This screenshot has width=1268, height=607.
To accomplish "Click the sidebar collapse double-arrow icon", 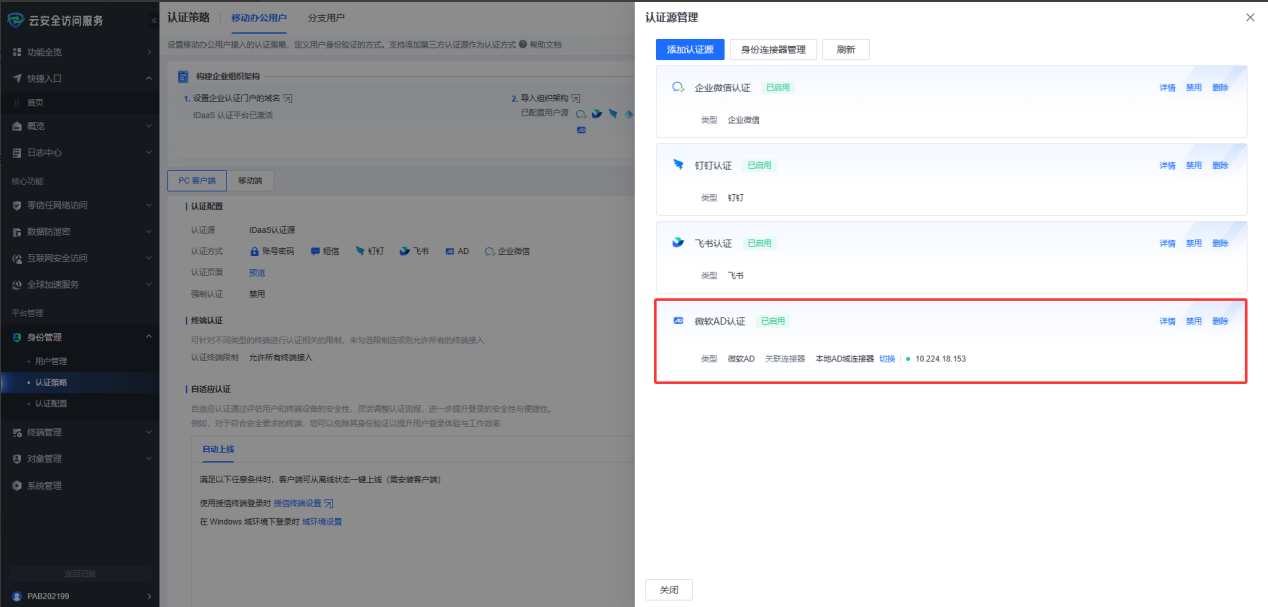I will (x=153, y=20).
